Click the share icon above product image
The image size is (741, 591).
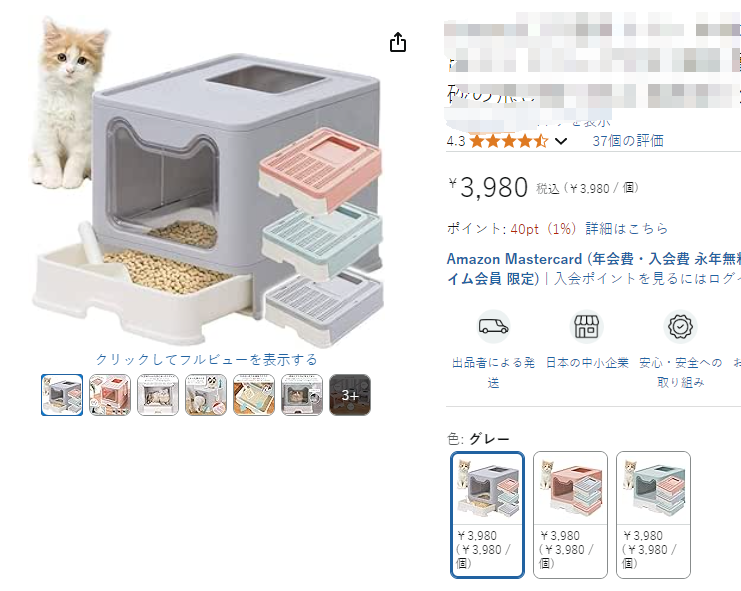398,42
